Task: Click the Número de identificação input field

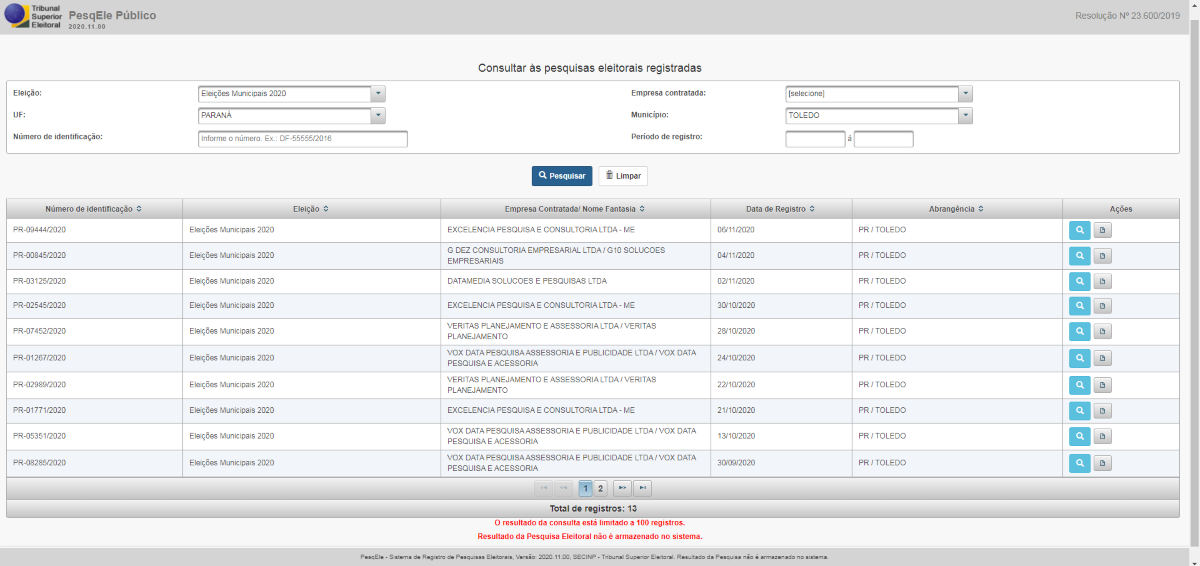Action: click(303, 139)
